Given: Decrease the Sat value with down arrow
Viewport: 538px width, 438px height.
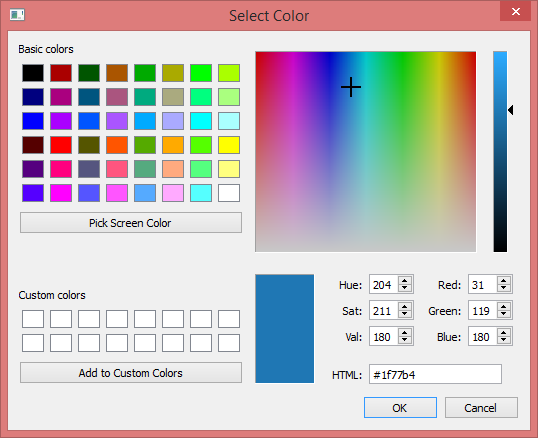Looking at the screenshot, I should (405, 314).
